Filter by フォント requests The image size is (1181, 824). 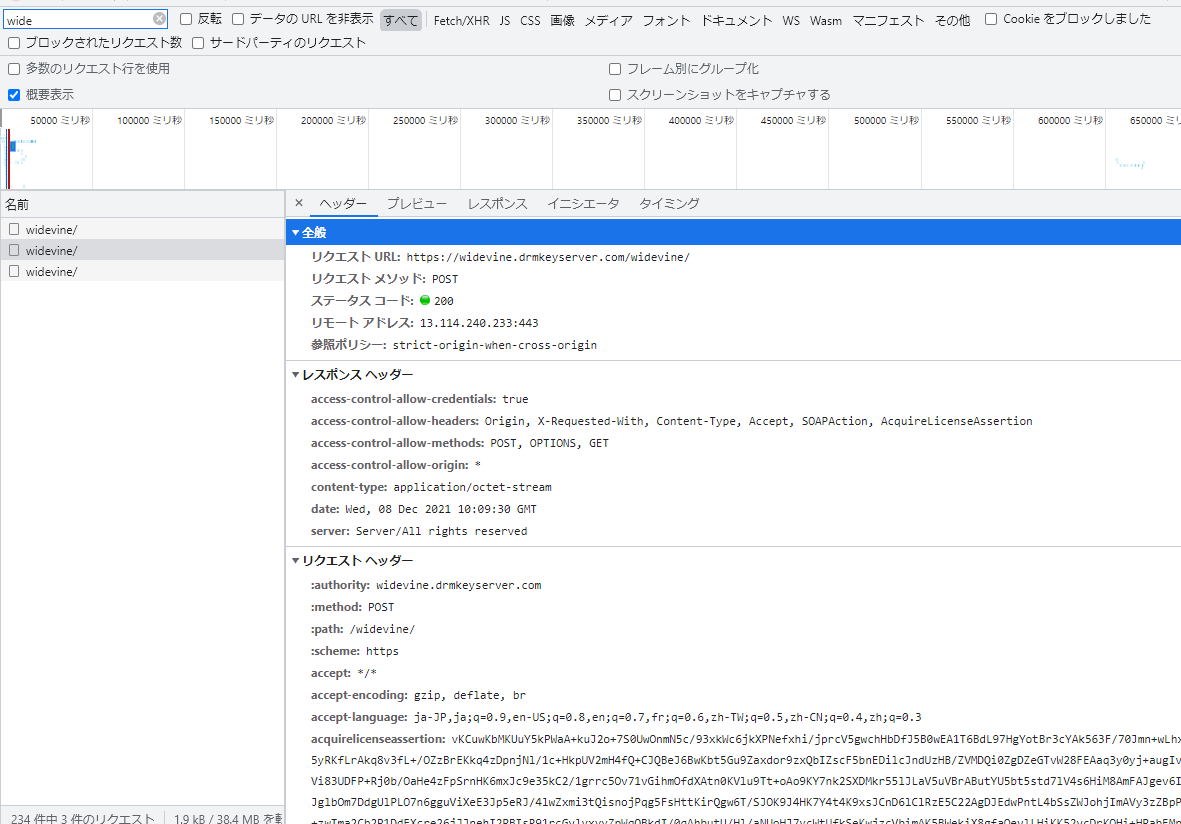coord(666,20)
